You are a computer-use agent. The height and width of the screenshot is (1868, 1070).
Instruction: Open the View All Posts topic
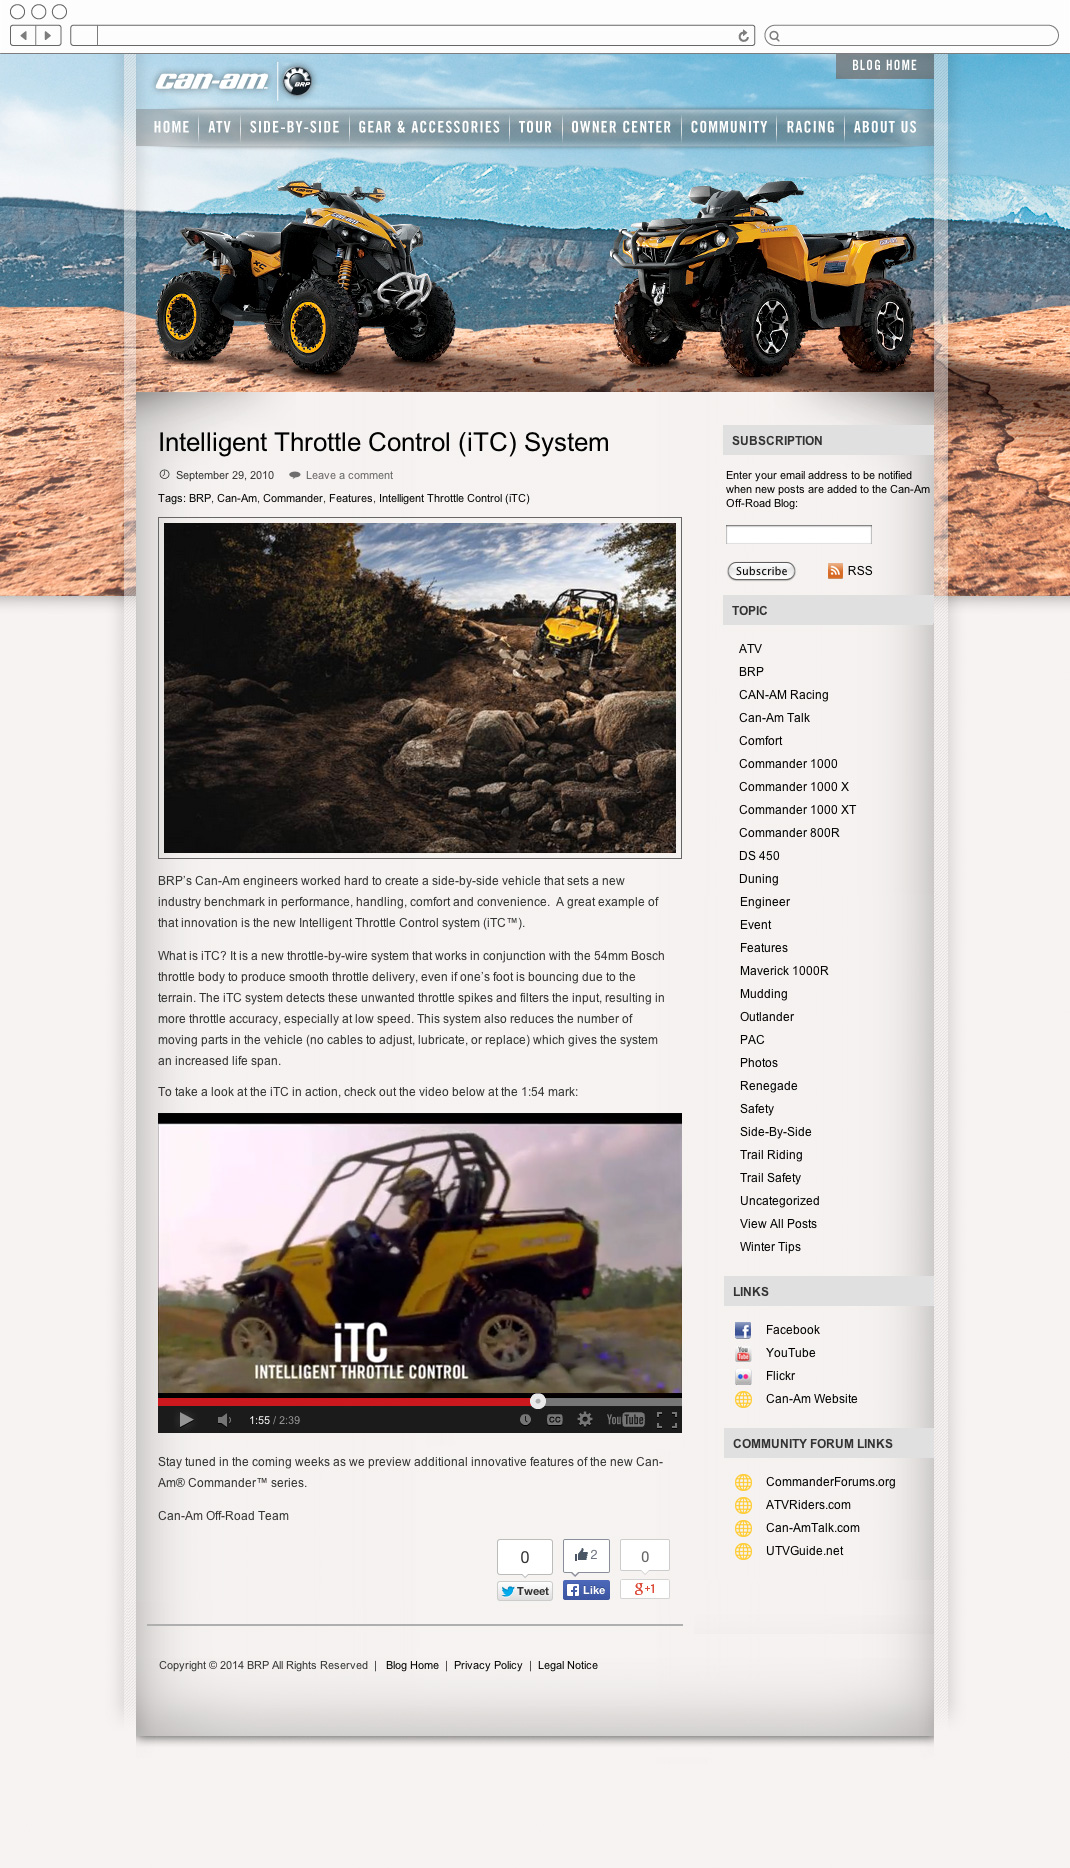778,1224
